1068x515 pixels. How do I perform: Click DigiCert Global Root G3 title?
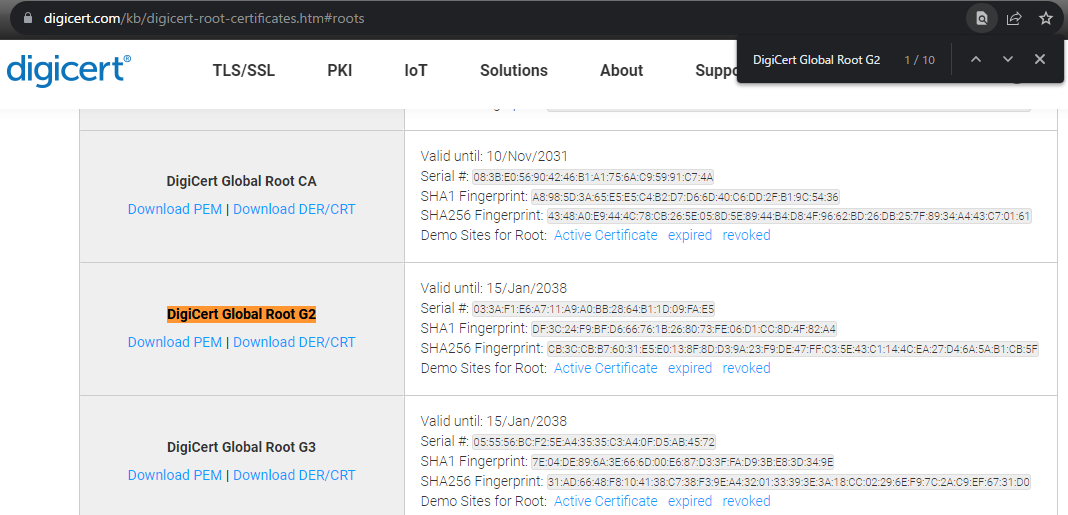[242, 448]
